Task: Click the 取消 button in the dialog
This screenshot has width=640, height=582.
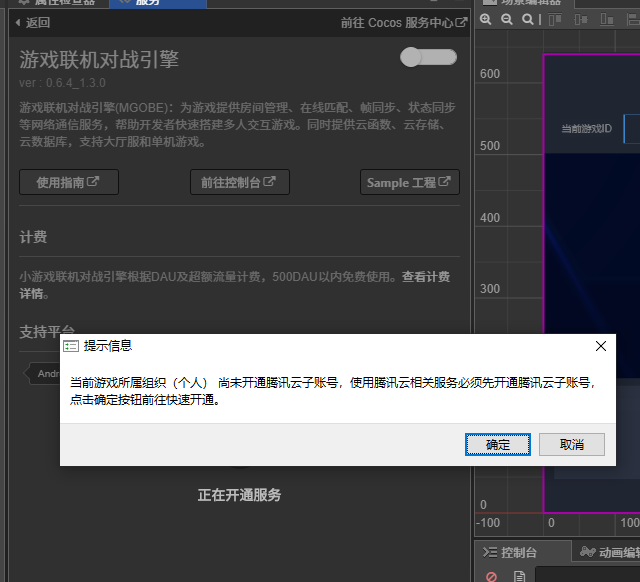Action: tap(571, 444)
